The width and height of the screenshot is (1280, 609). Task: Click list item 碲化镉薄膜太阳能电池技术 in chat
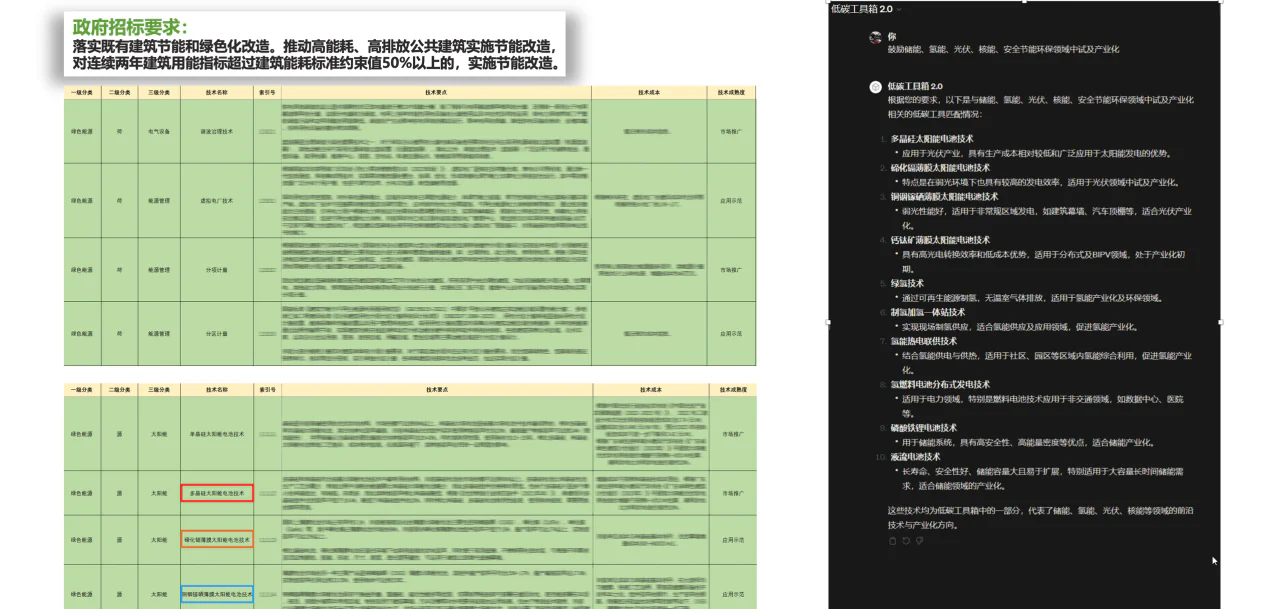tap(940, 168)
